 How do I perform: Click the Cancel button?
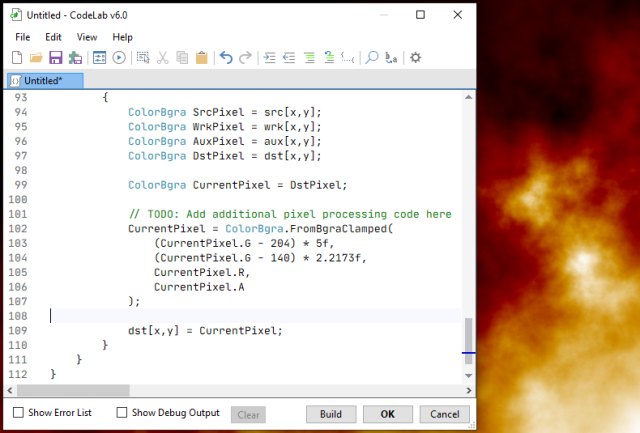444,414
